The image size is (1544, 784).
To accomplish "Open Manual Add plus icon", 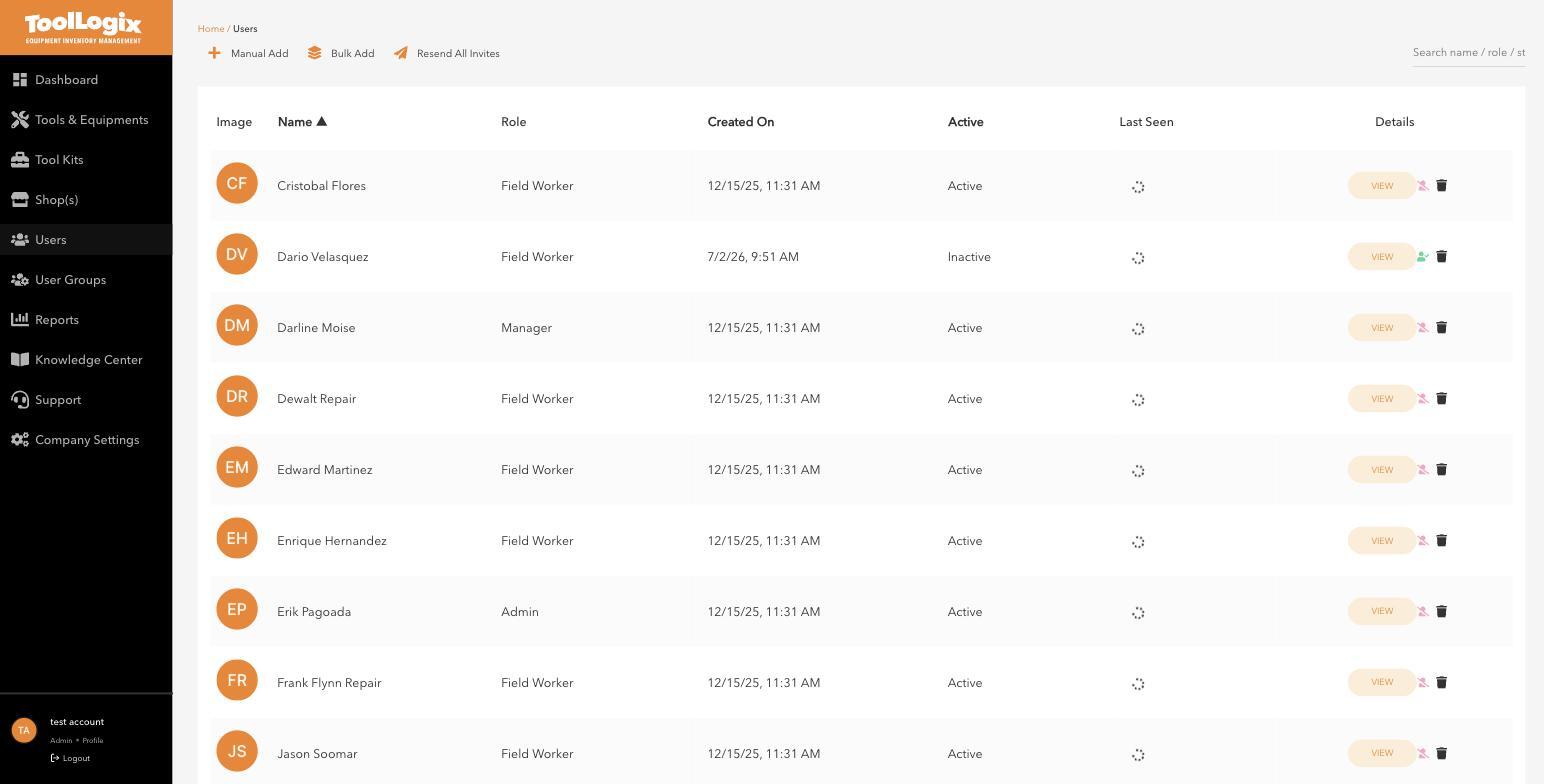I will click(x=214, y=53).
